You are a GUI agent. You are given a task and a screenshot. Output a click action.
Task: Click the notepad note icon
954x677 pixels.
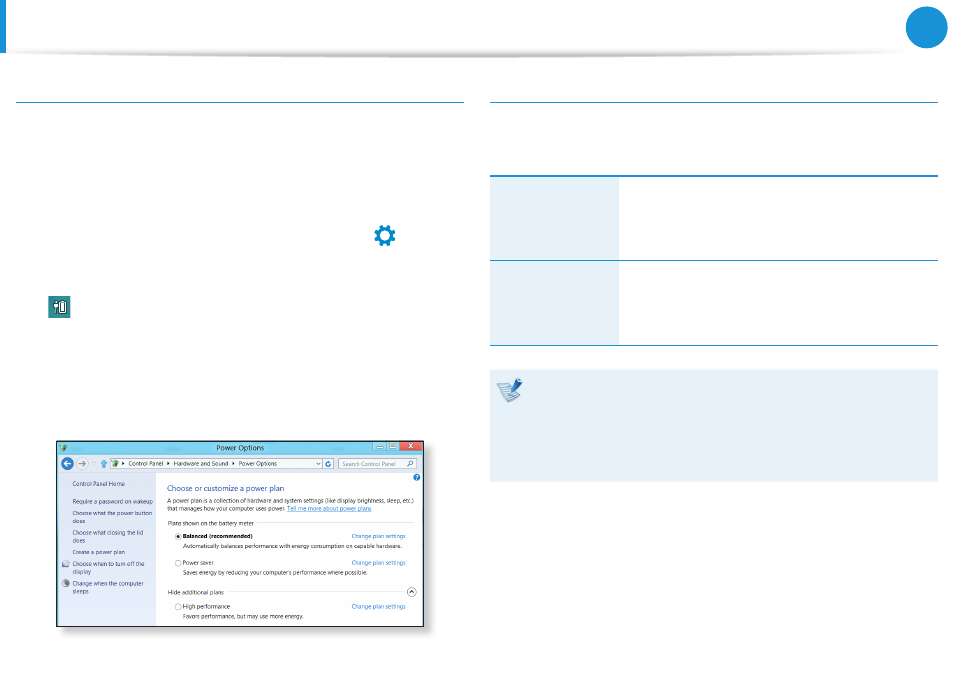coord(510,390)
